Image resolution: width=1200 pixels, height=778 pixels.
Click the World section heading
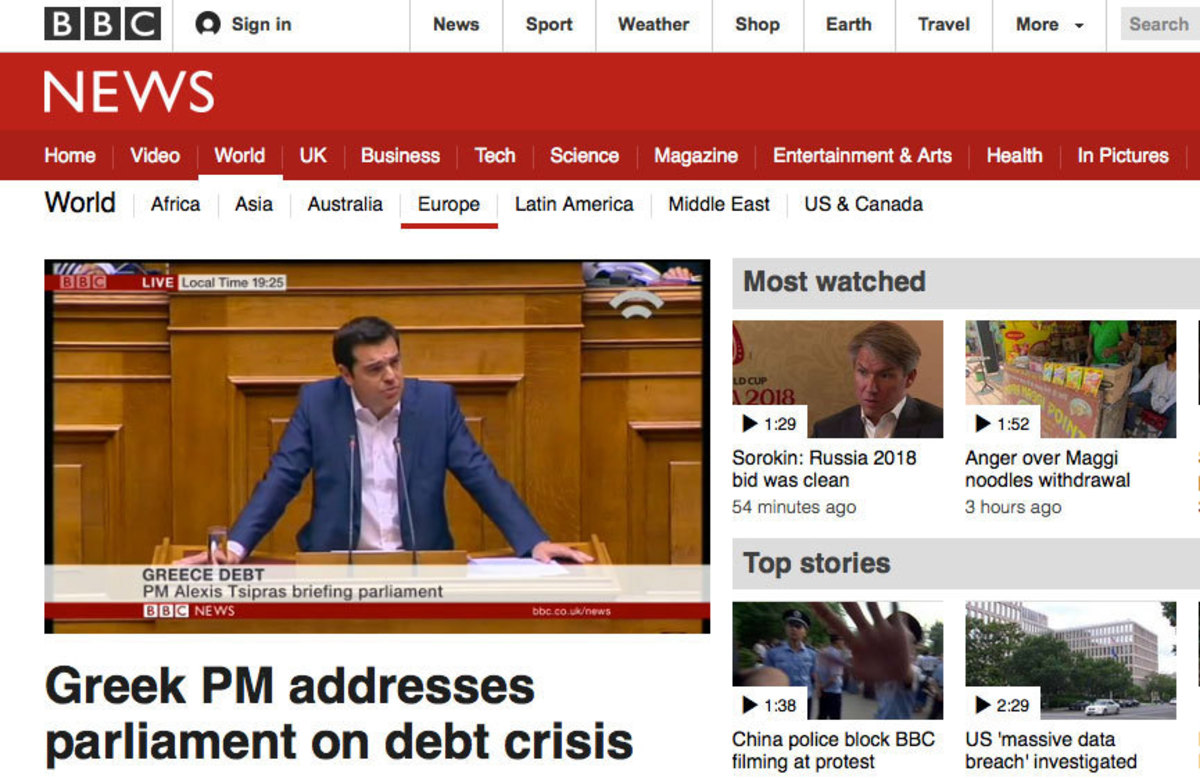click(x=80, y=203)
